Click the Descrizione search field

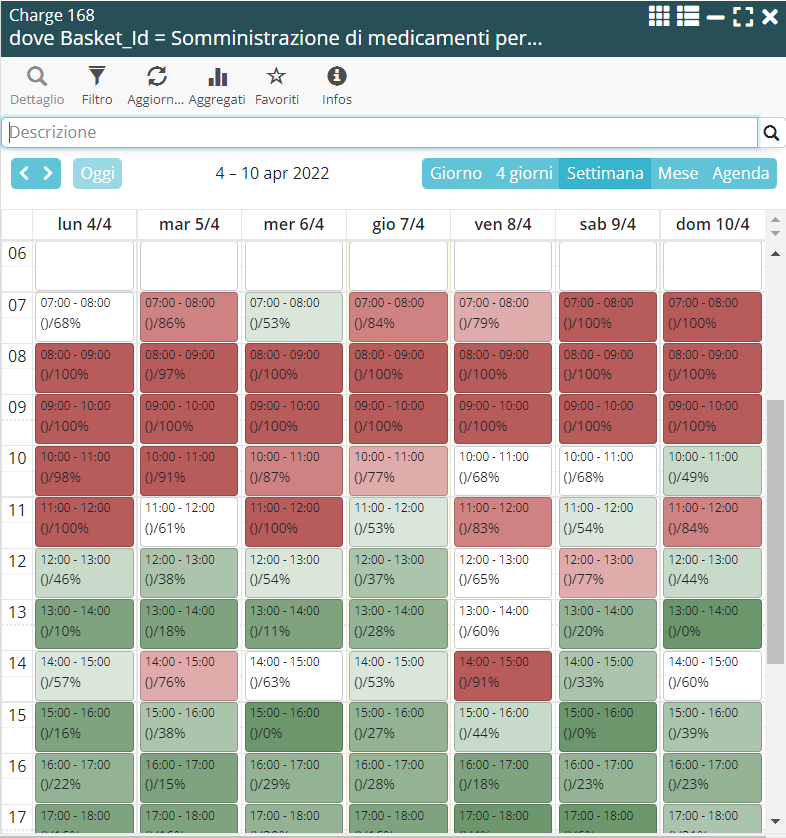380,133
